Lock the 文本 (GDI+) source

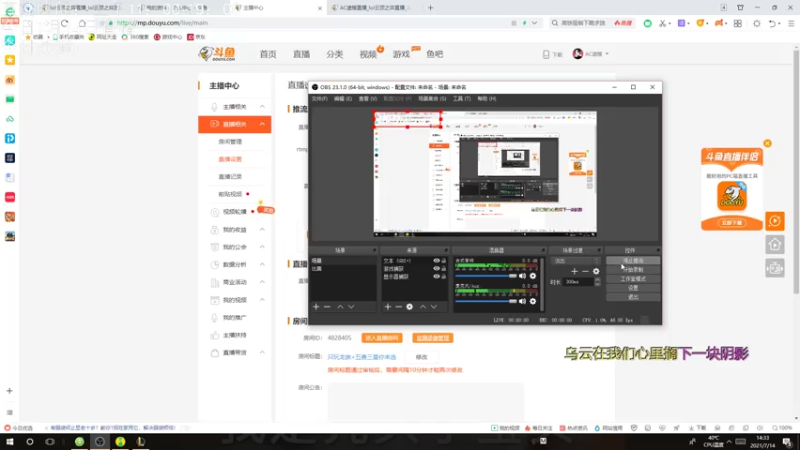443,261
